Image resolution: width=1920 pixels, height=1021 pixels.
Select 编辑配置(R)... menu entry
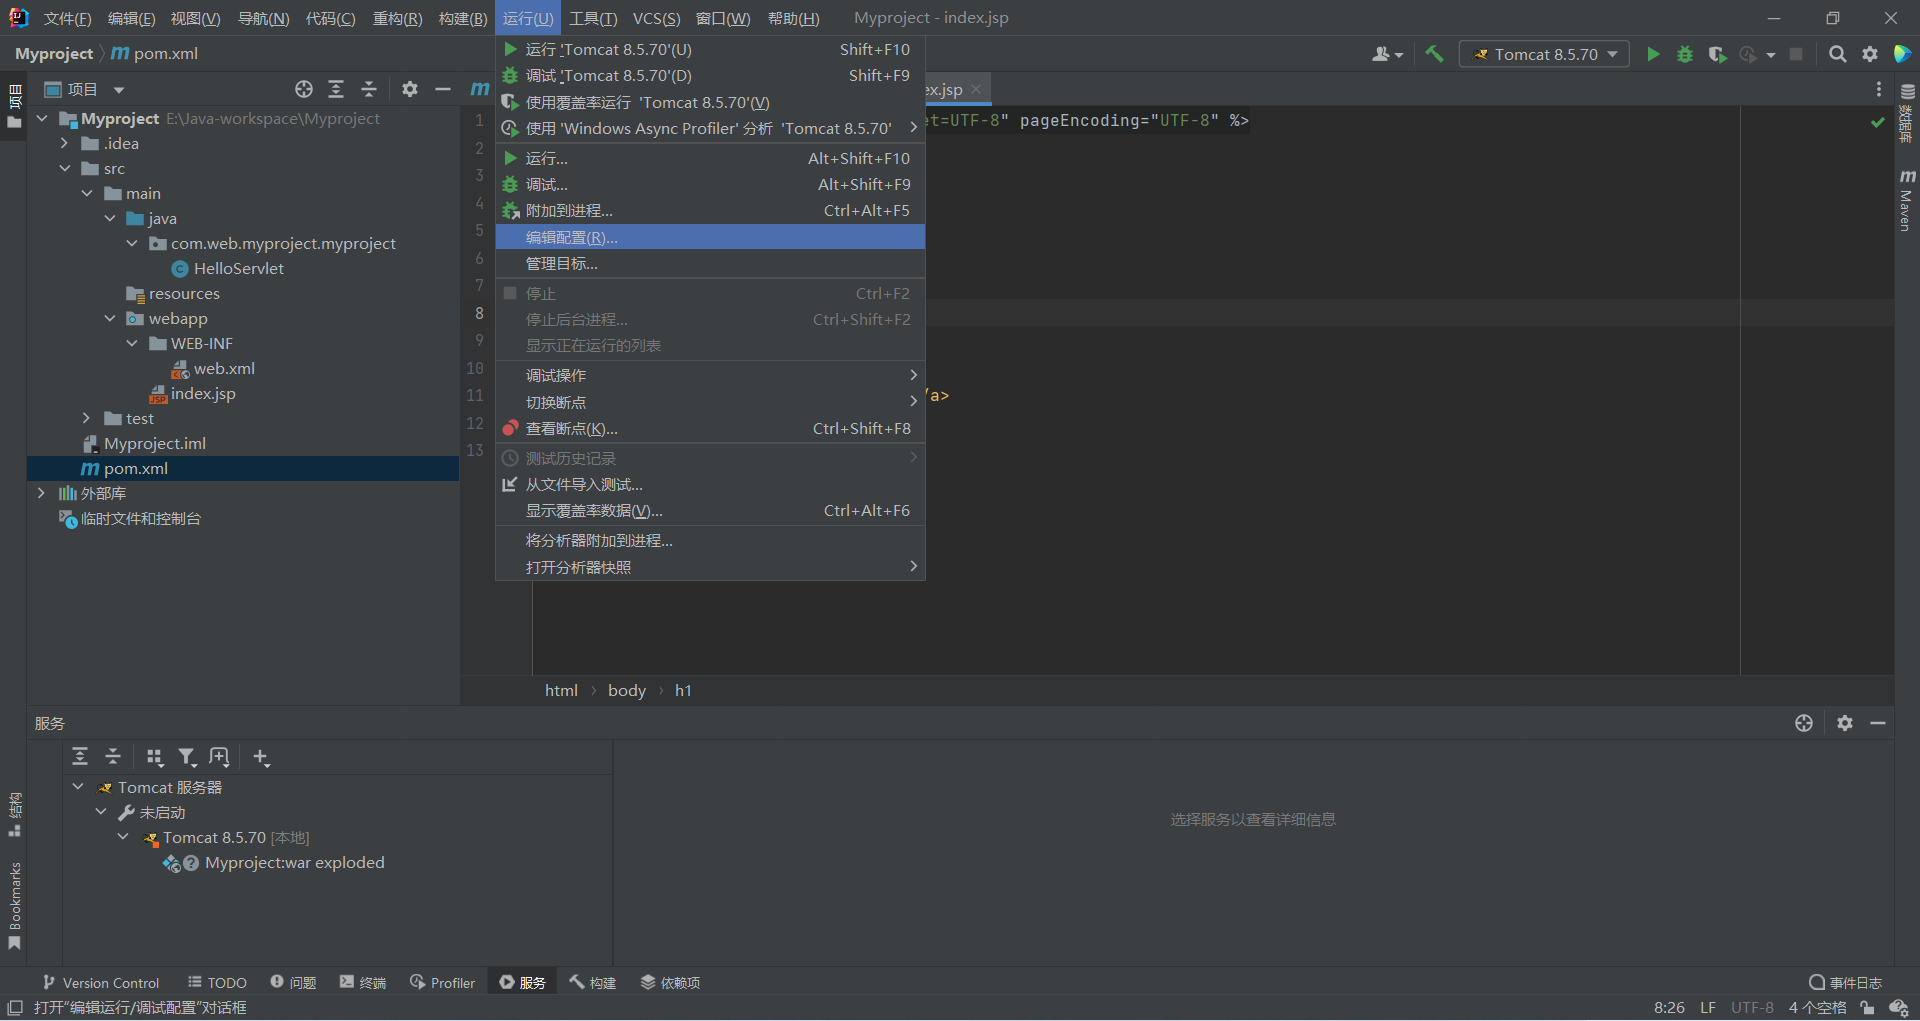point(710,237)
